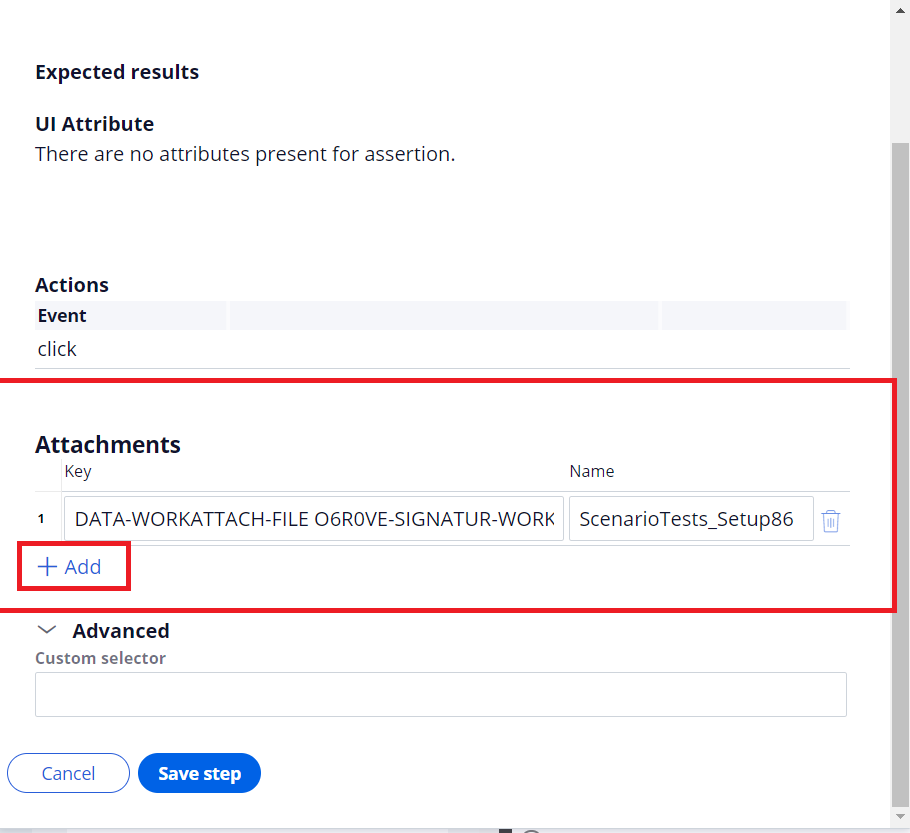Click the Key column header
The image size is (910, 833).
coord(78,471)
